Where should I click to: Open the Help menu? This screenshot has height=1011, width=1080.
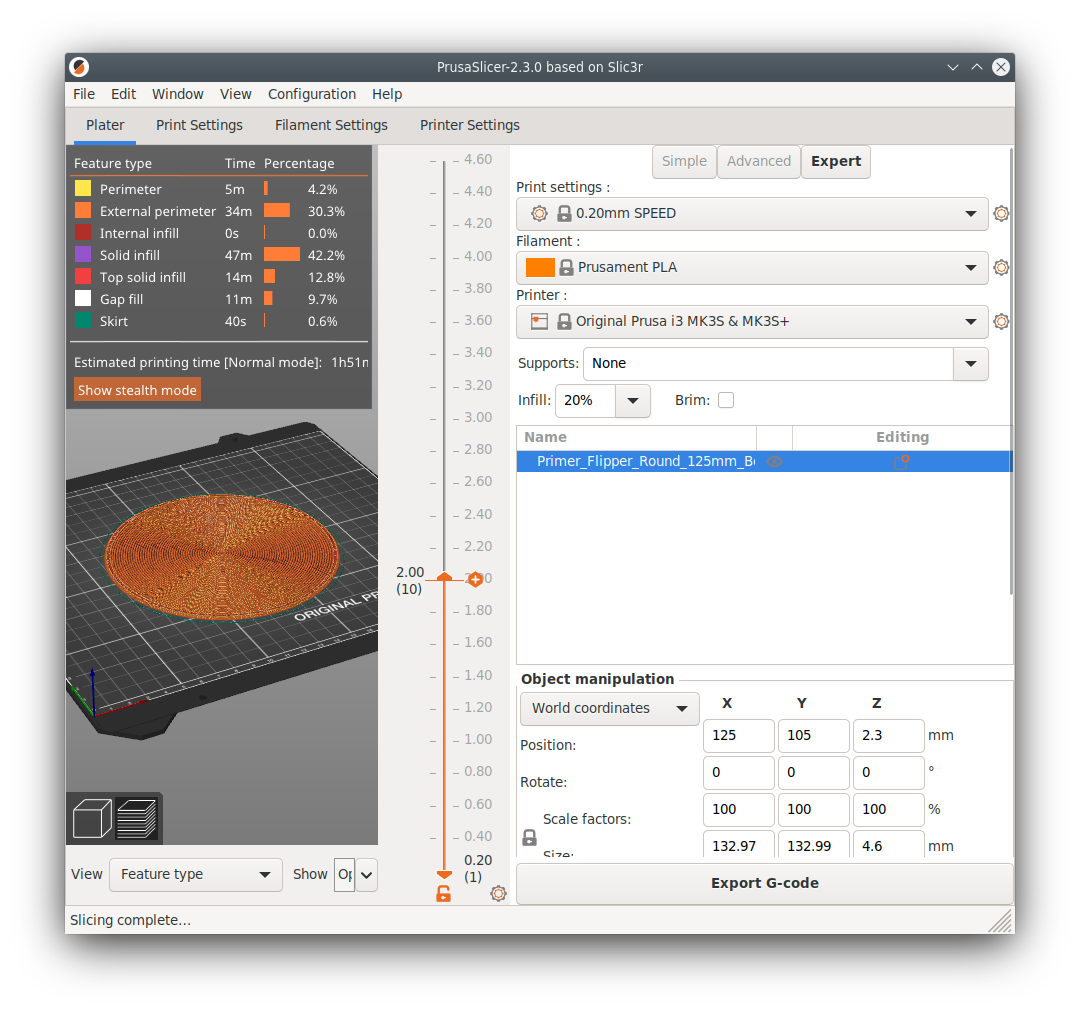(387, 94)
